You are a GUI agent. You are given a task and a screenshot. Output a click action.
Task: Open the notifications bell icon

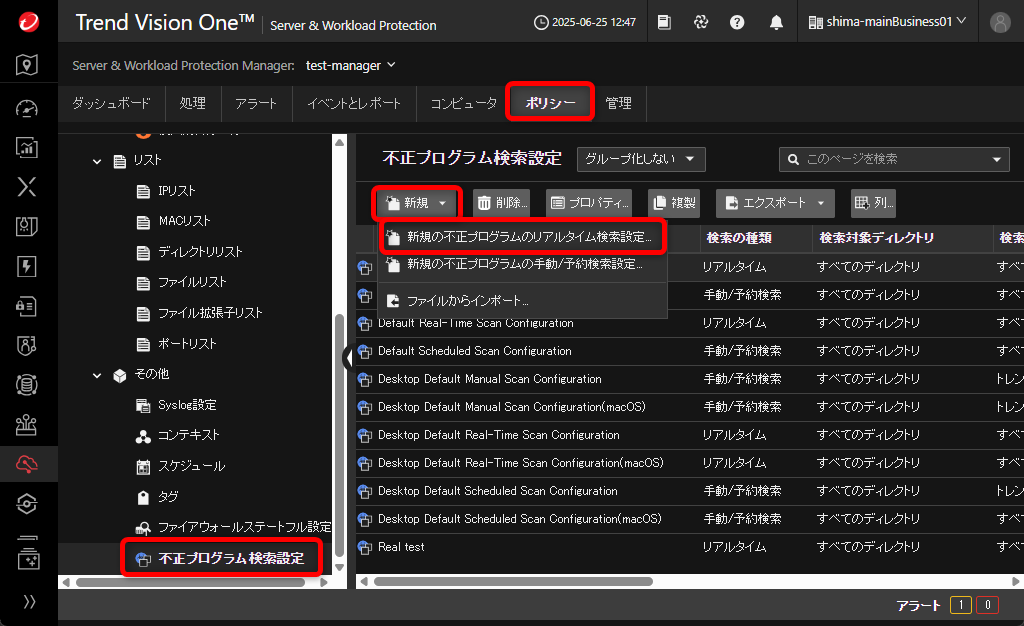(x=776, y=22)
